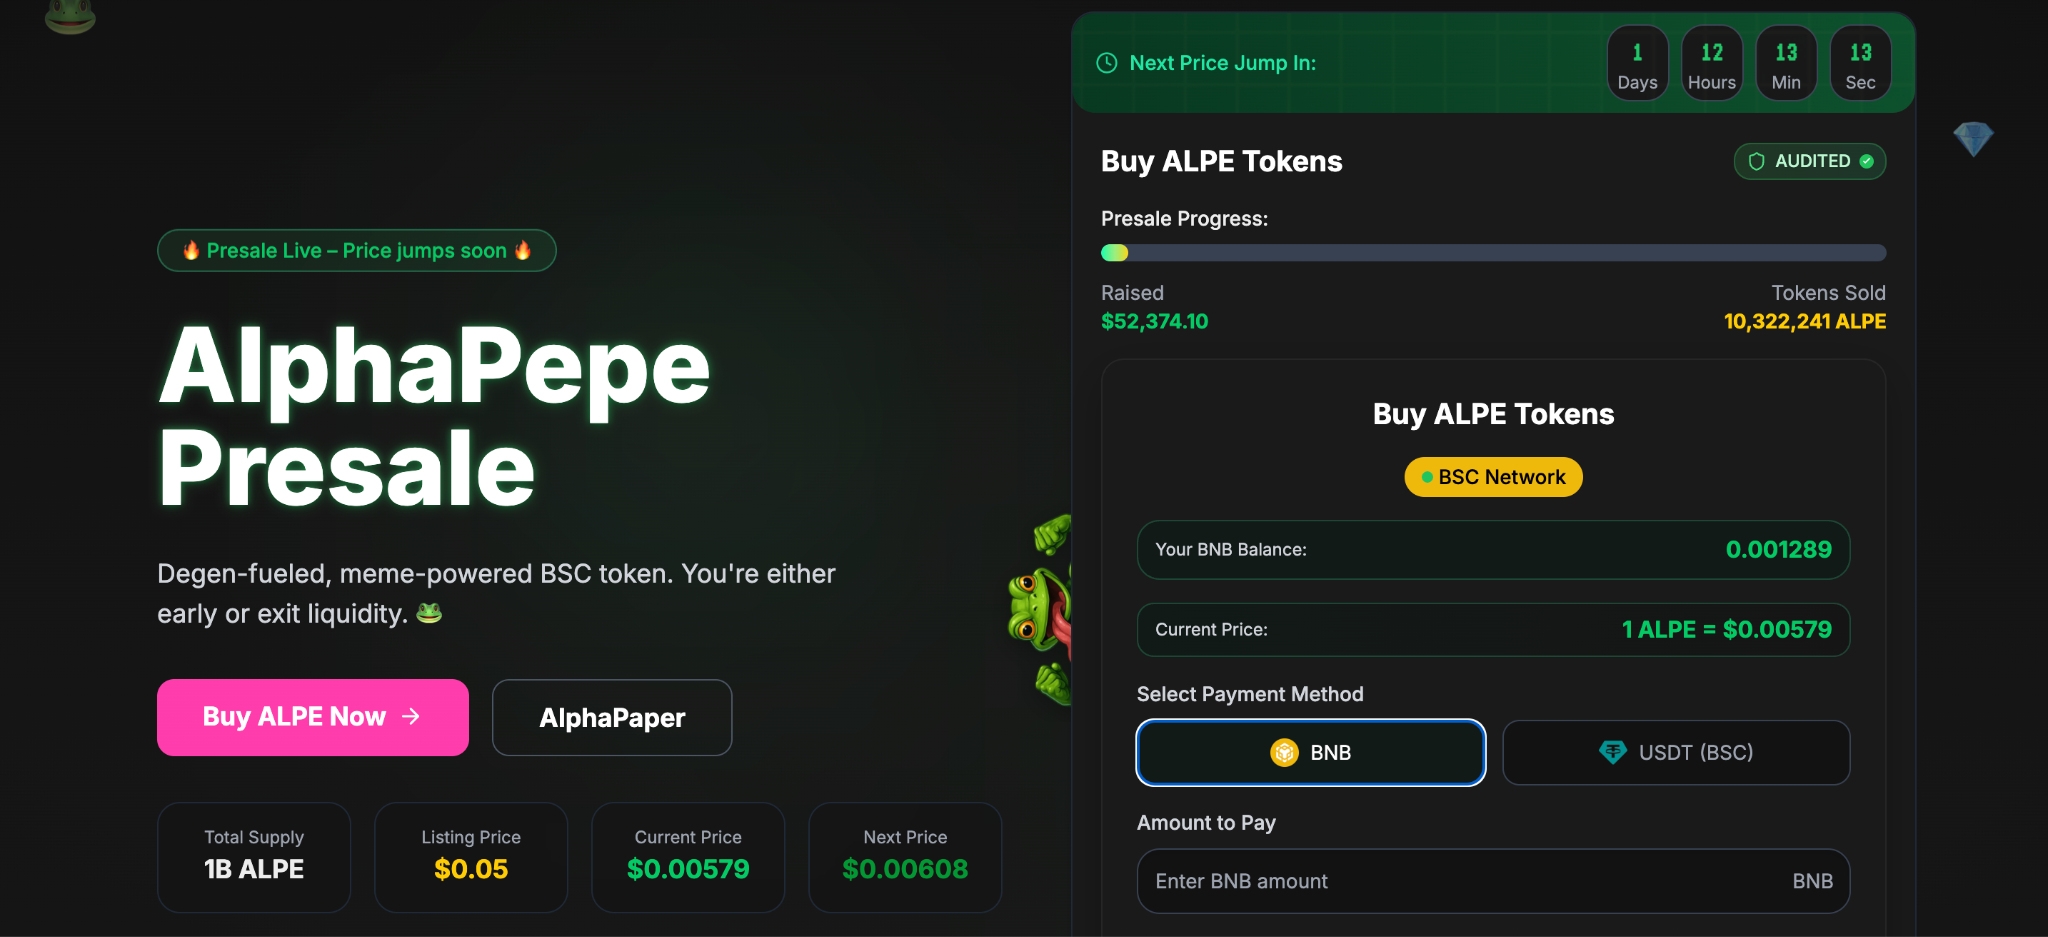This screenshot has height=937, width=2048.
Task: Click the Listing Price stat card
Action: pyautogui.click(x=471, y=856)
